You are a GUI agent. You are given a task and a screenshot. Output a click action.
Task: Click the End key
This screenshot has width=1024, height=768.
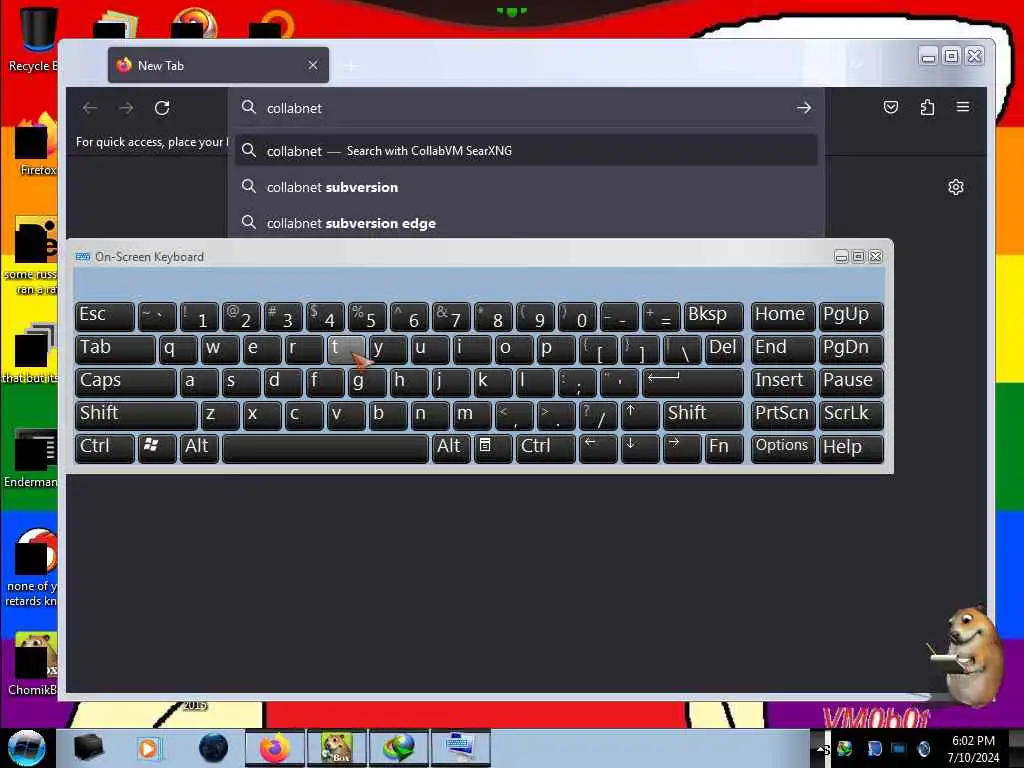click(x=782, y=349)
